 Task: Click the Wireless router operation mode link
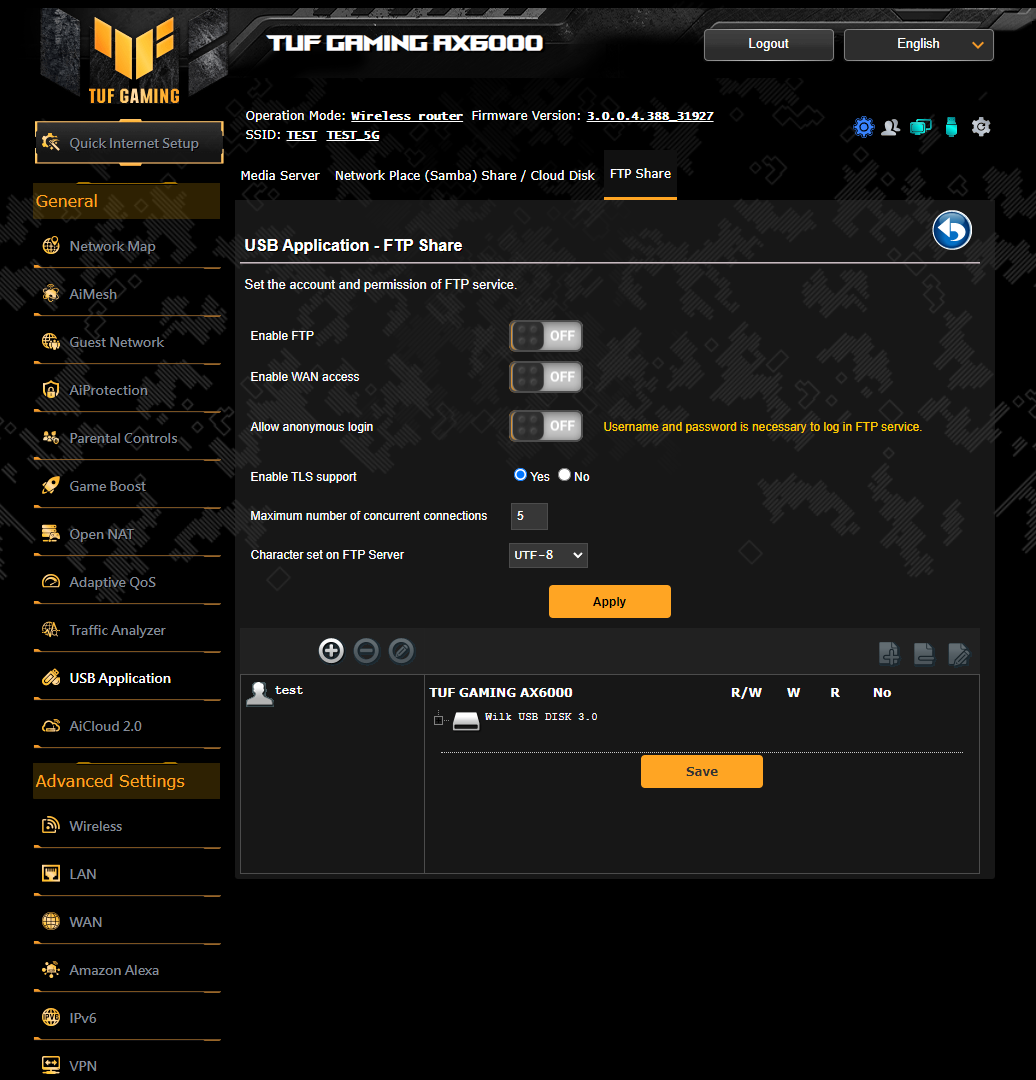(x=406, y=116)
